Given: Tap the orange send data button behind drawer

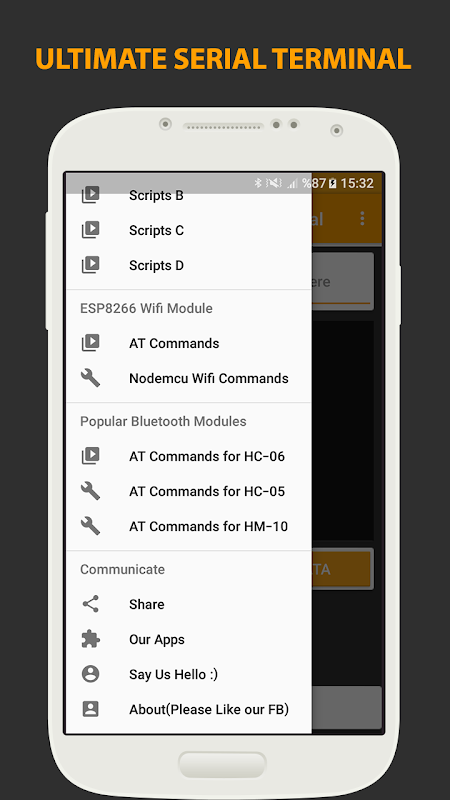Looking at the screenshot, I should [342, 569].
